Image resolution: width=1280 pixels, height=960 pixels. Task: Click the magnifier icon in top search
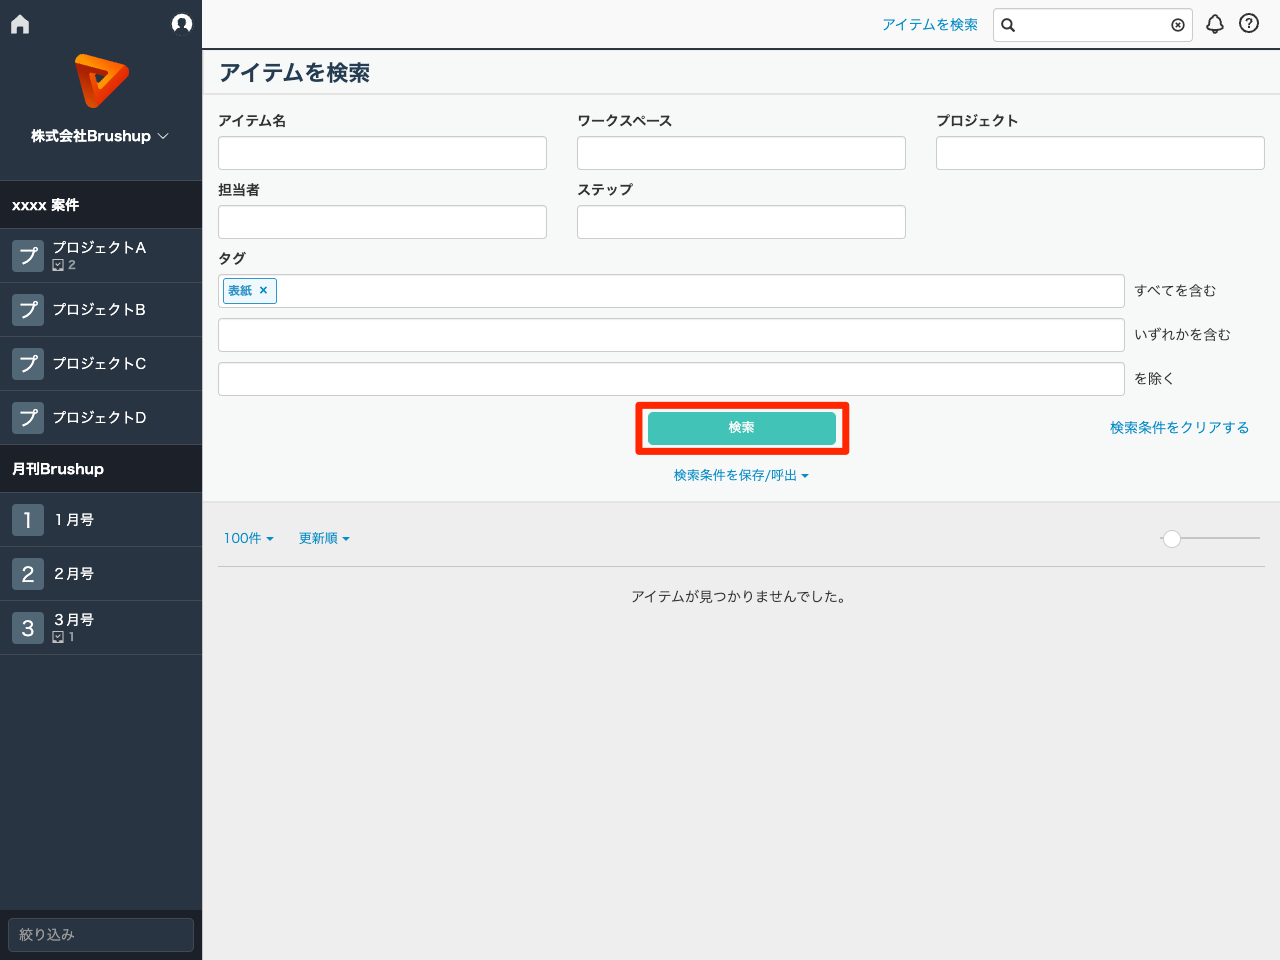[x=1008, y=25]
